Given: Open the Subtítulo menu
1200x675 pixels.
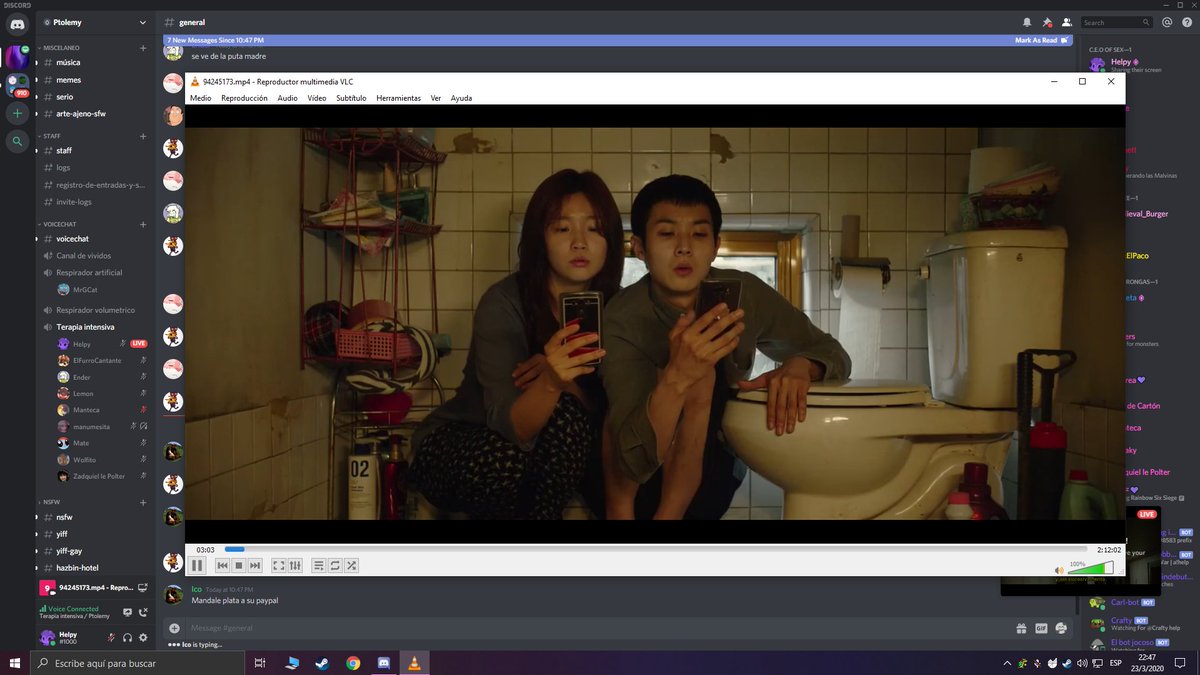Looking at the screenshot, I should (x=351, y=98).
